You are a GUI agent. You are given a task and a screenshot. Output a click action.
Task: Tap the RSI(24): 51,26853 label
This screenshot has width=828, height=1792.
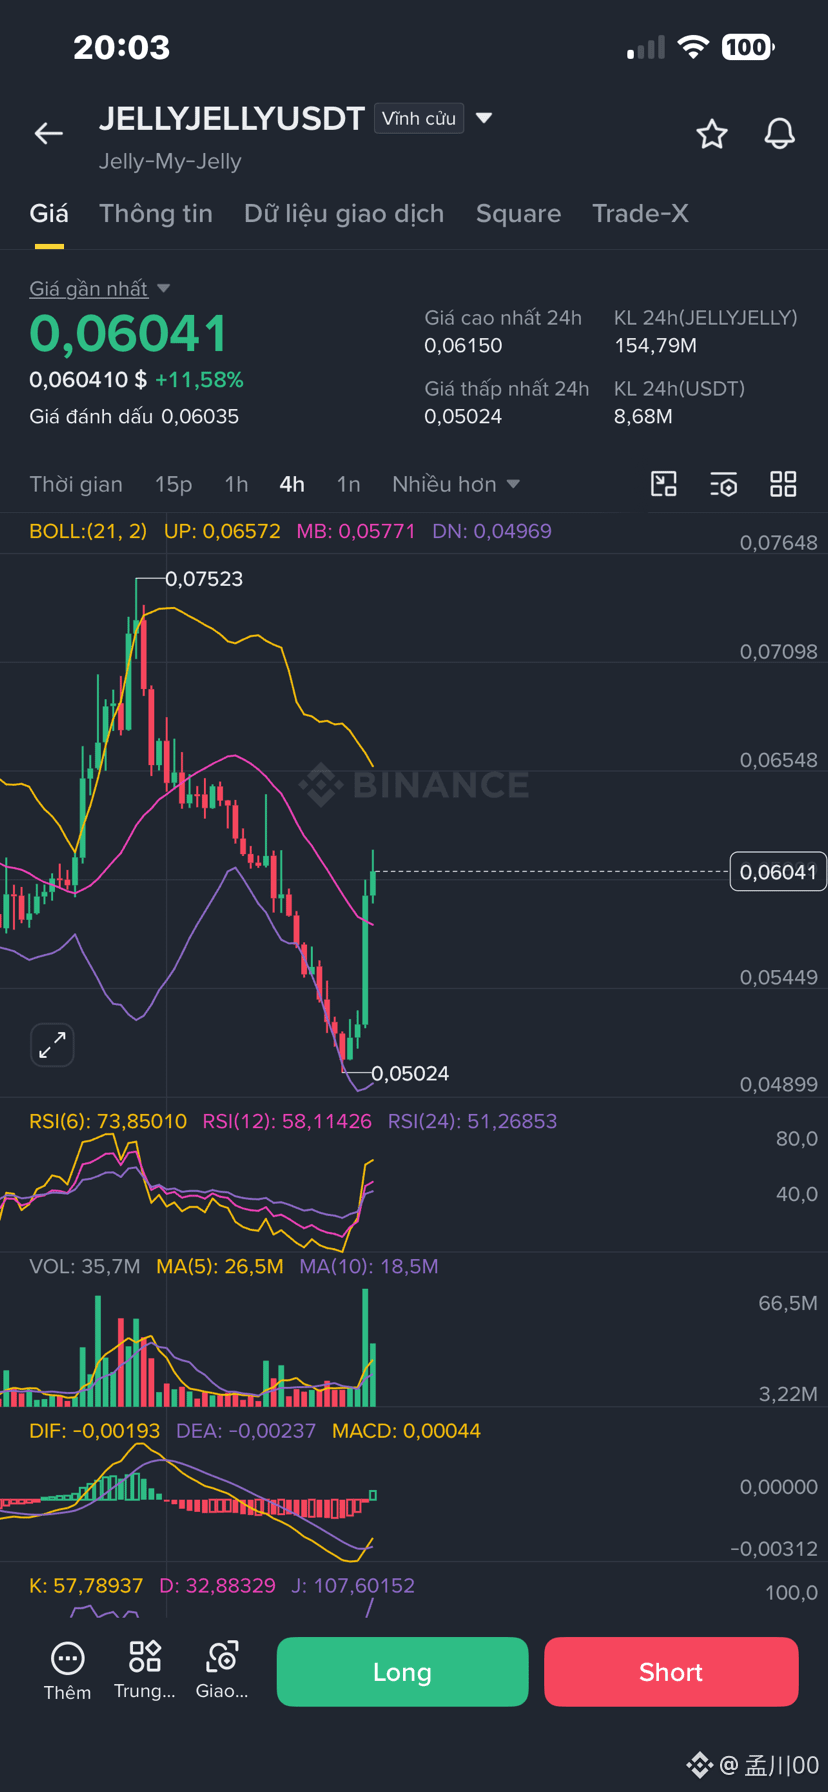(472, 1121)
